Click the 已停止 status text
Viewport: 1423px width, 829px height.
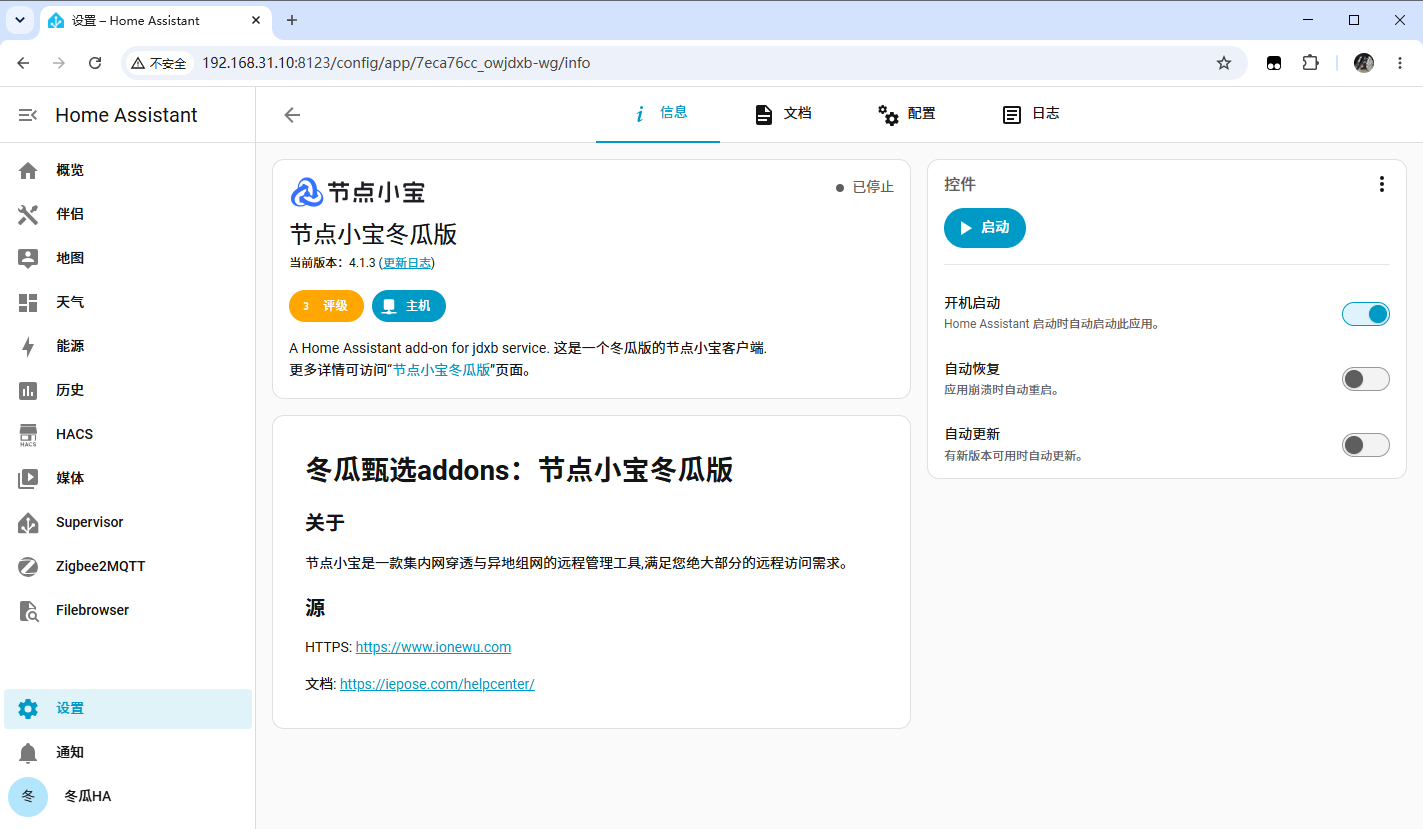pyautogui.click(x=873, y=187)
